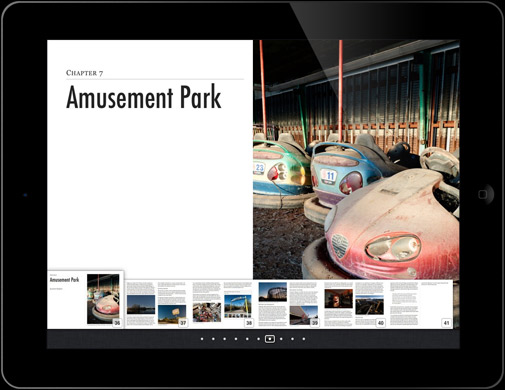The height and width of the screenshot is (390, 505).
Task: Jump to third chapter dot
Action: click(225, 339)
